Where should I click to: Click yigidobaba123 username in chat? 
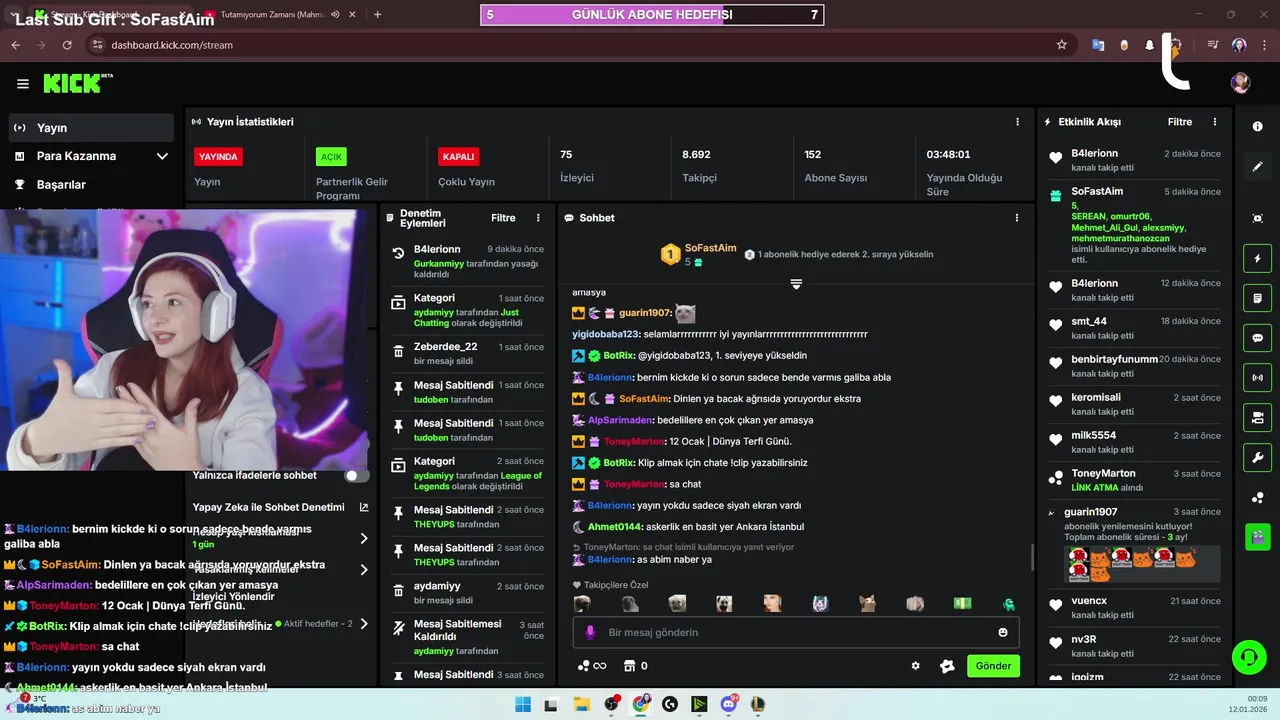(605, 334)
